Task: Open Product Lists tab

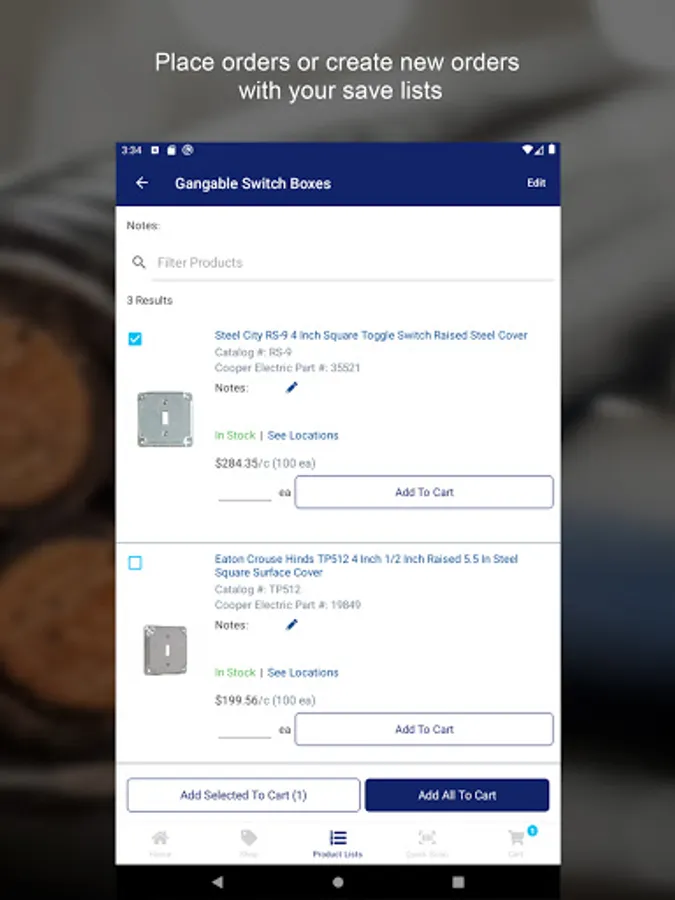Action: [x=338, y=843]
